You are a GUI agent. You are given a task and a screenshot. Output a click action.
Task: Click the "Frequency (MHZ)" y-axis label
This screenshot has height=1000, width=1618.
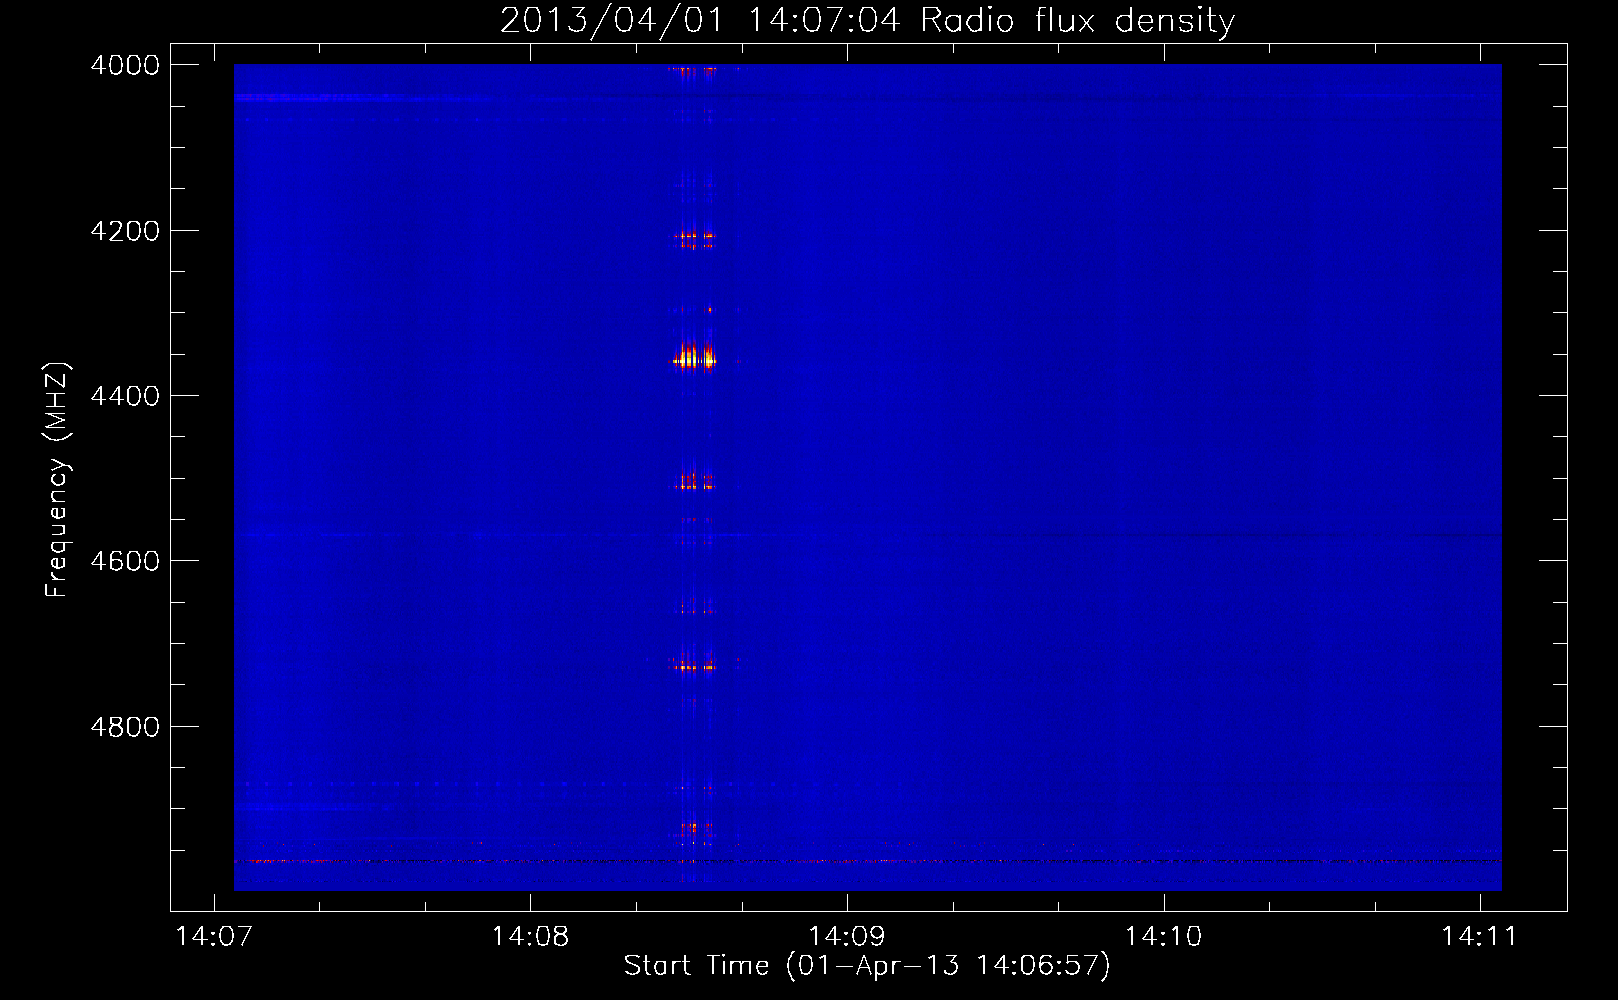pos(57,480)
